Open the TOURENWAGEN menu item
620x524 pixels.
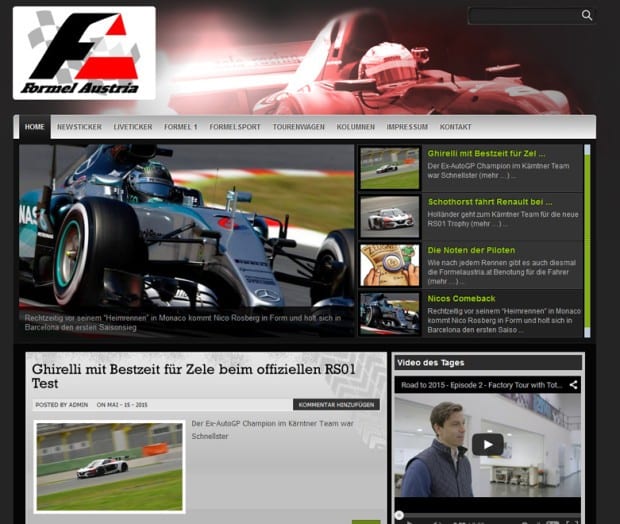coord(299,127)
